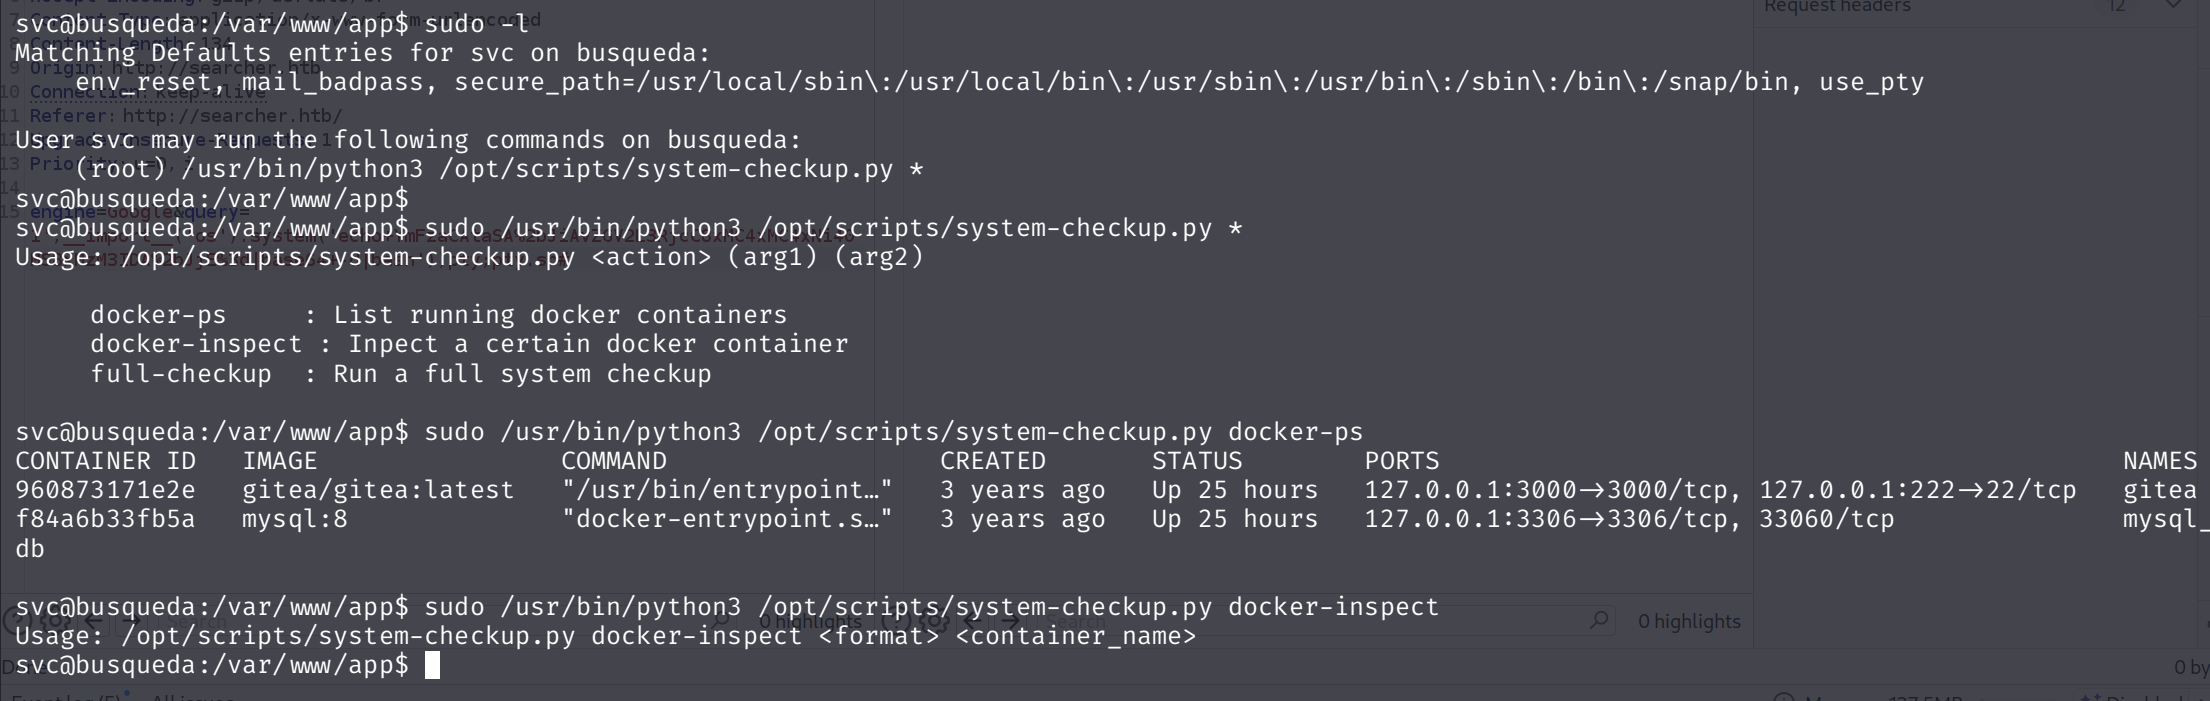Go to previous match in request search
This screenshot has width=2210, height=701.
point(94,621)
